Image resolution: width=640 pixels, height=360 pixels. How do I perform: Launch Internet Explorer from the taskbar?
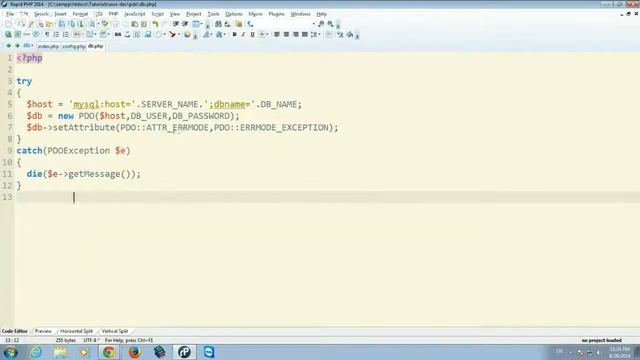click(36, 352)
